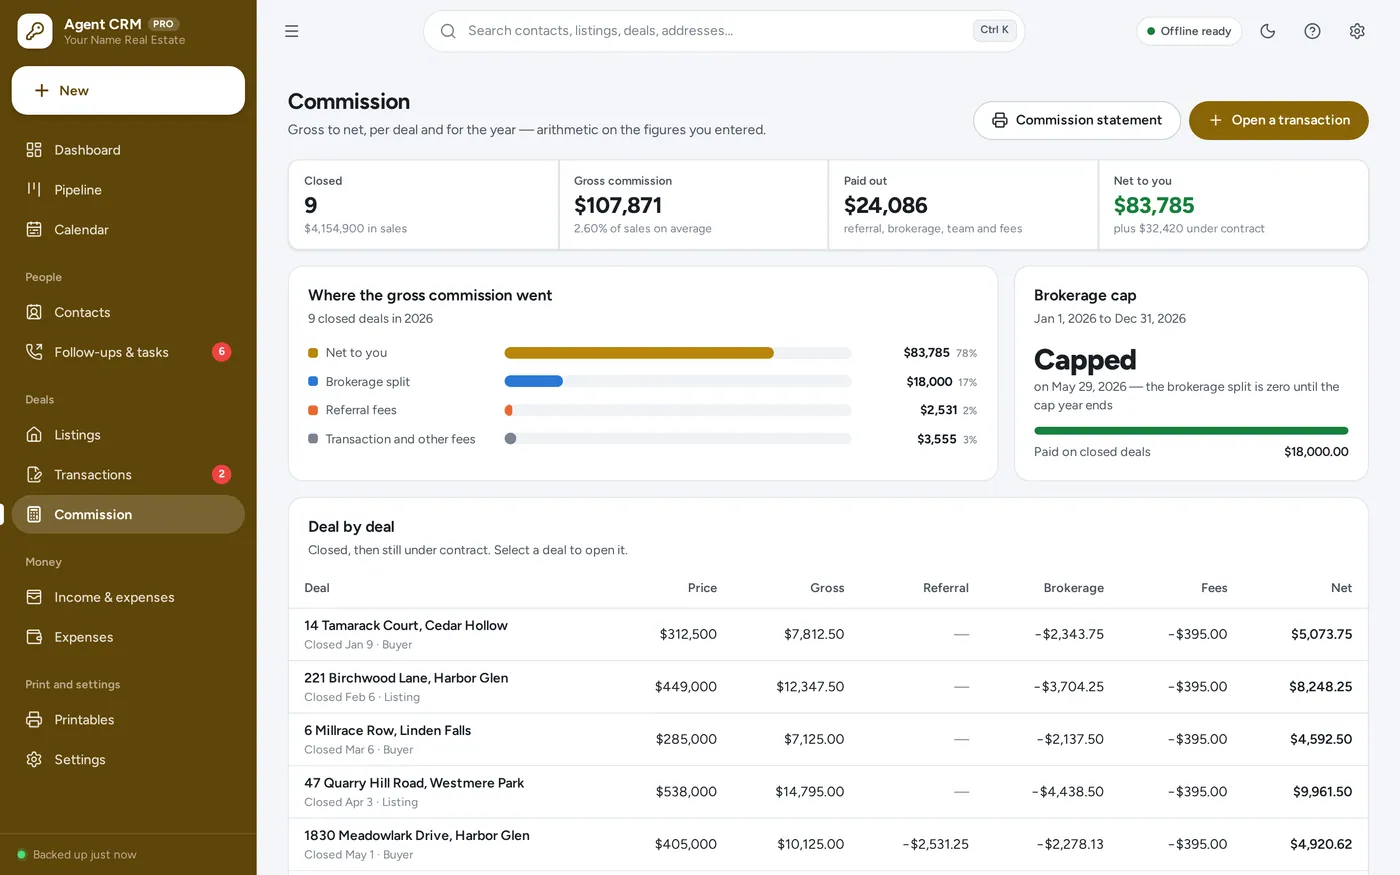Open the Listings page

point(128,435)
